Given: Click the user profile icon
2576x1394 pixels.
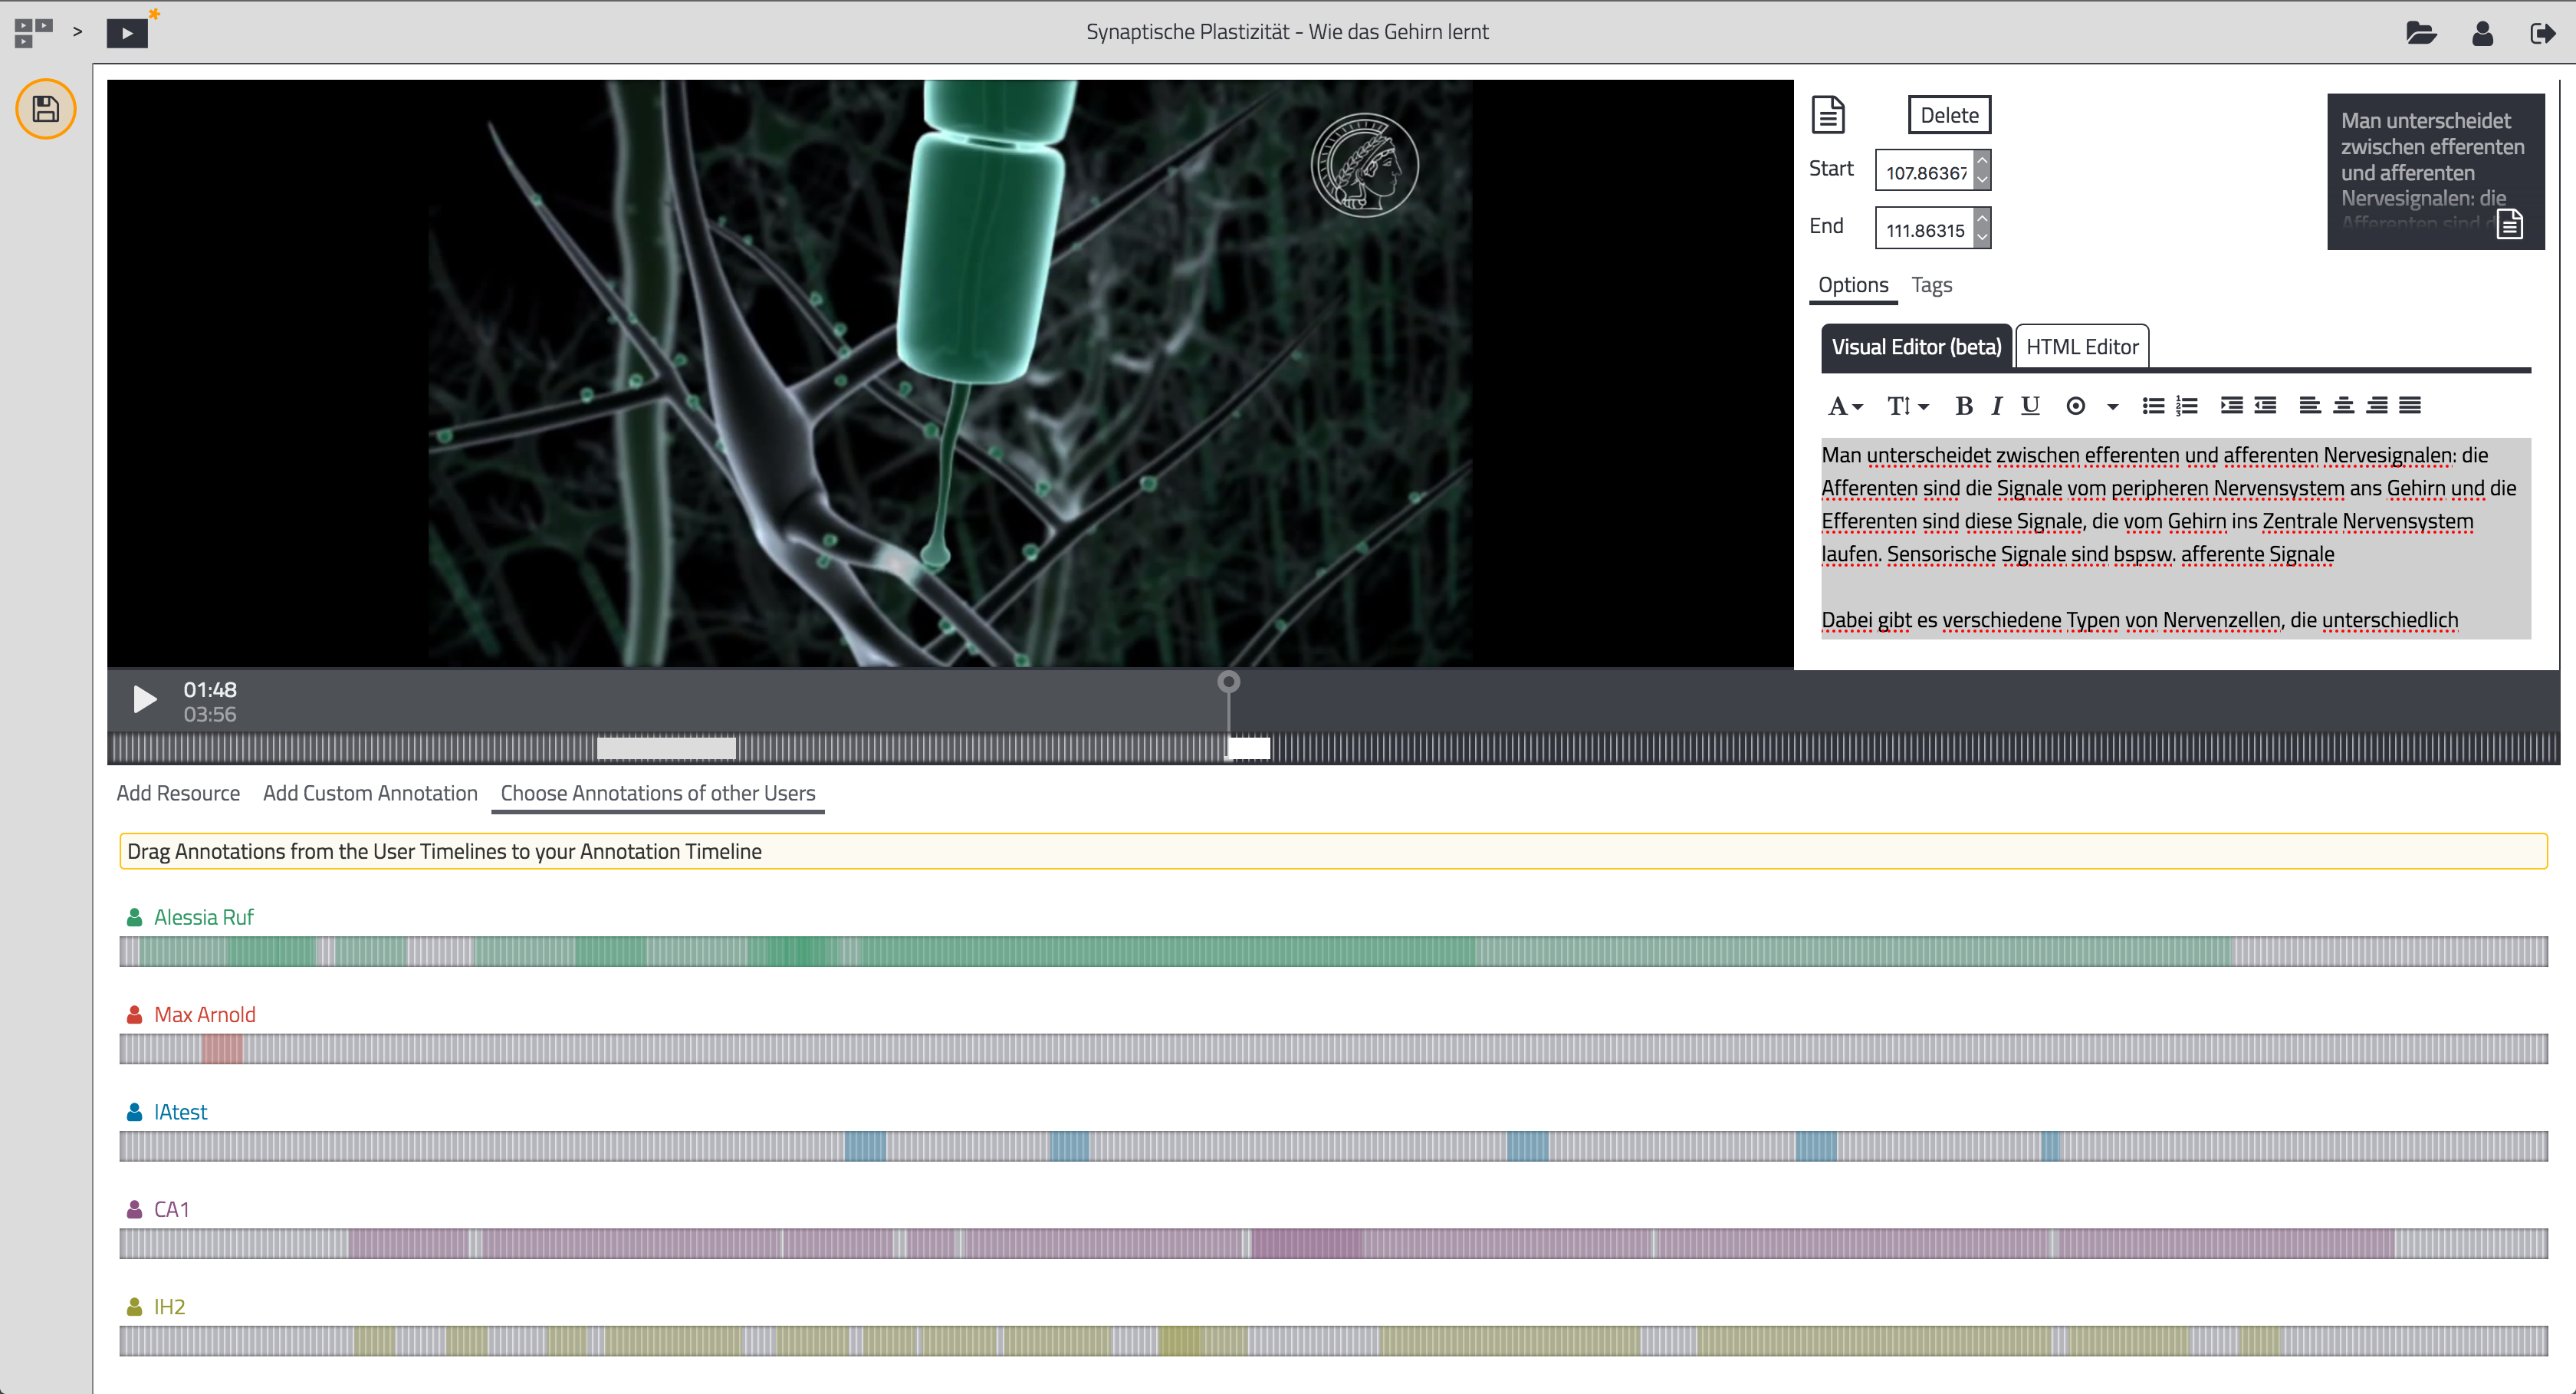Looking at the screenshot, I should [2483, 33].
